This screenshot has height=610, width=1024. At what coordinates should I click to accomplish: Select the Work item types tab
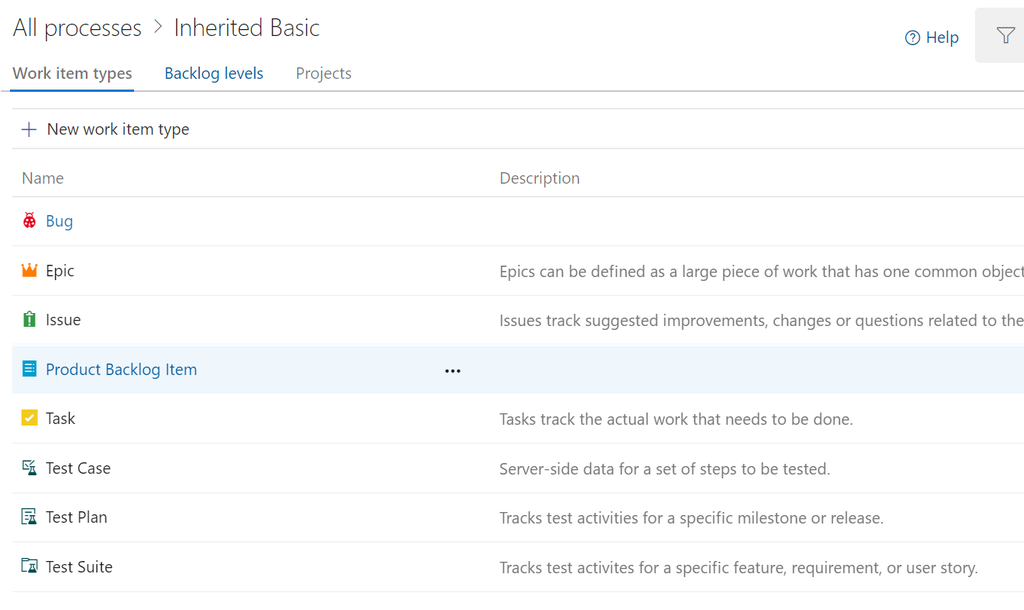72,73
